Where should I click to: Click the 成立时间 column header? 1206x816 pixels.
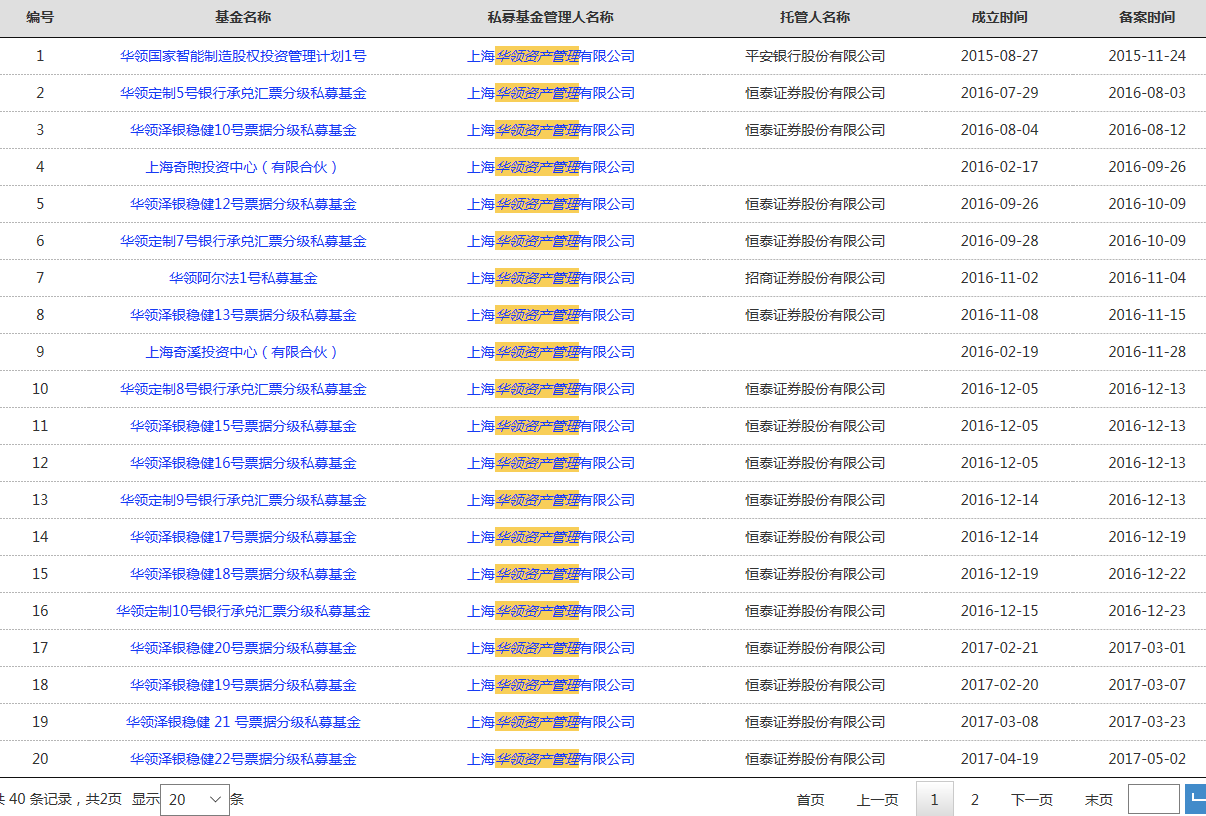1000,18
